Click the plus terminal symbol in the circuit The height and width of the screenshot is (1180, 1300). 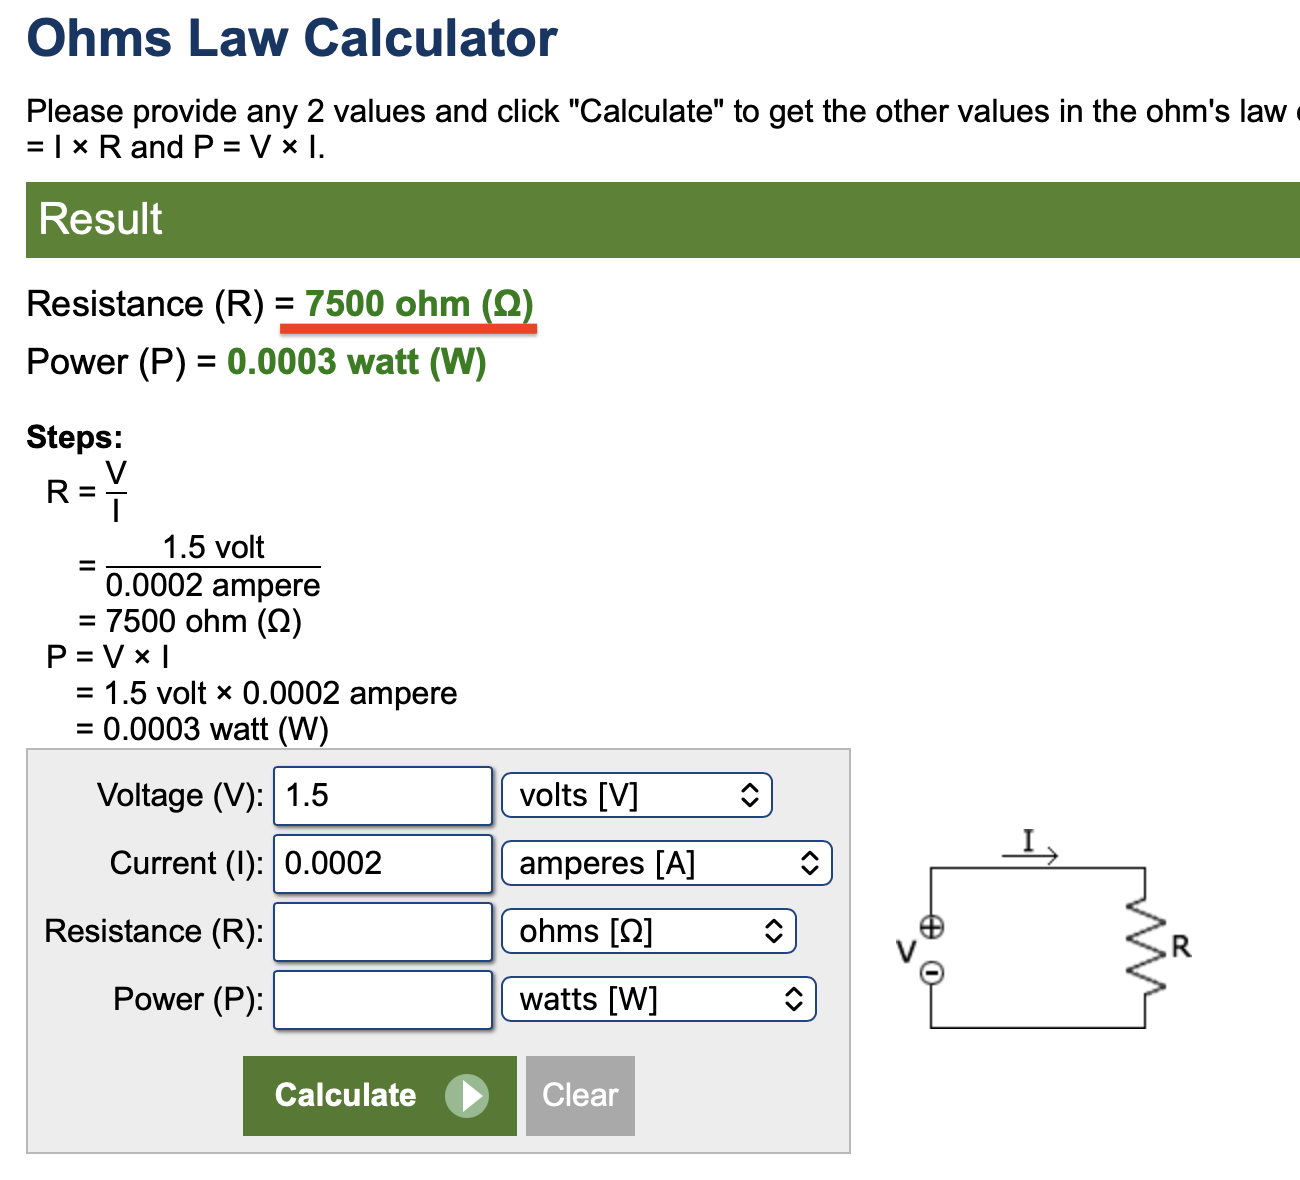pyautogui.click(x=931, y=927)
